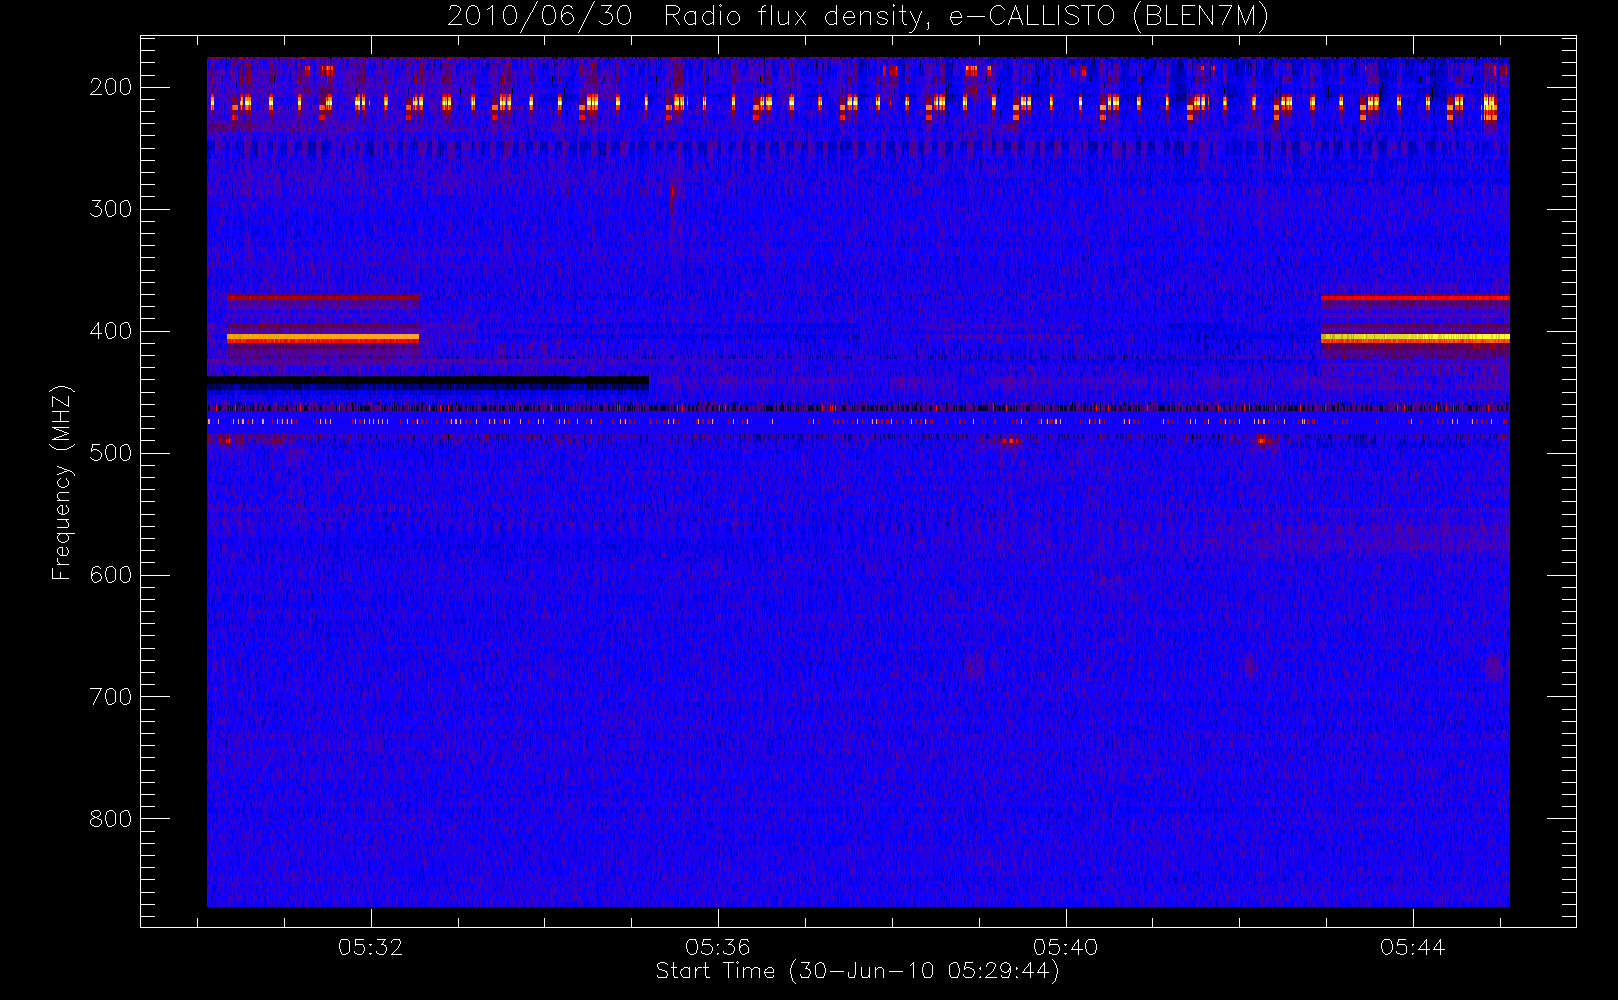Click the 05:32 time tick label

point(370,947)
